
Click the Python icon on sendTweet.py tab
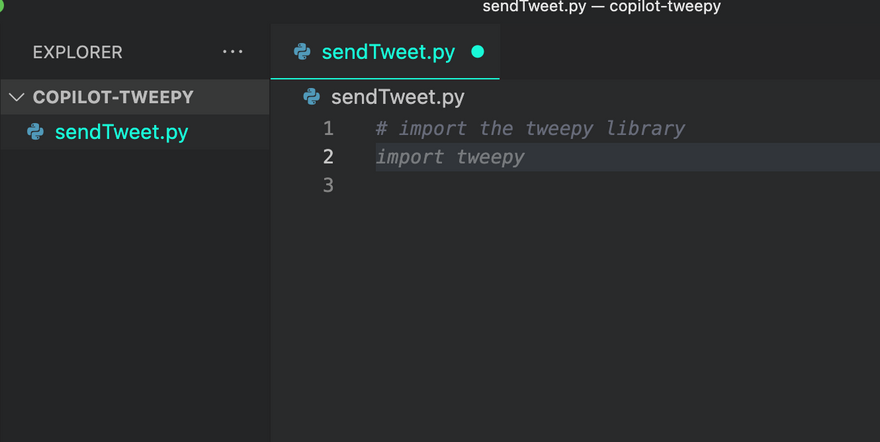coord(302,52)
